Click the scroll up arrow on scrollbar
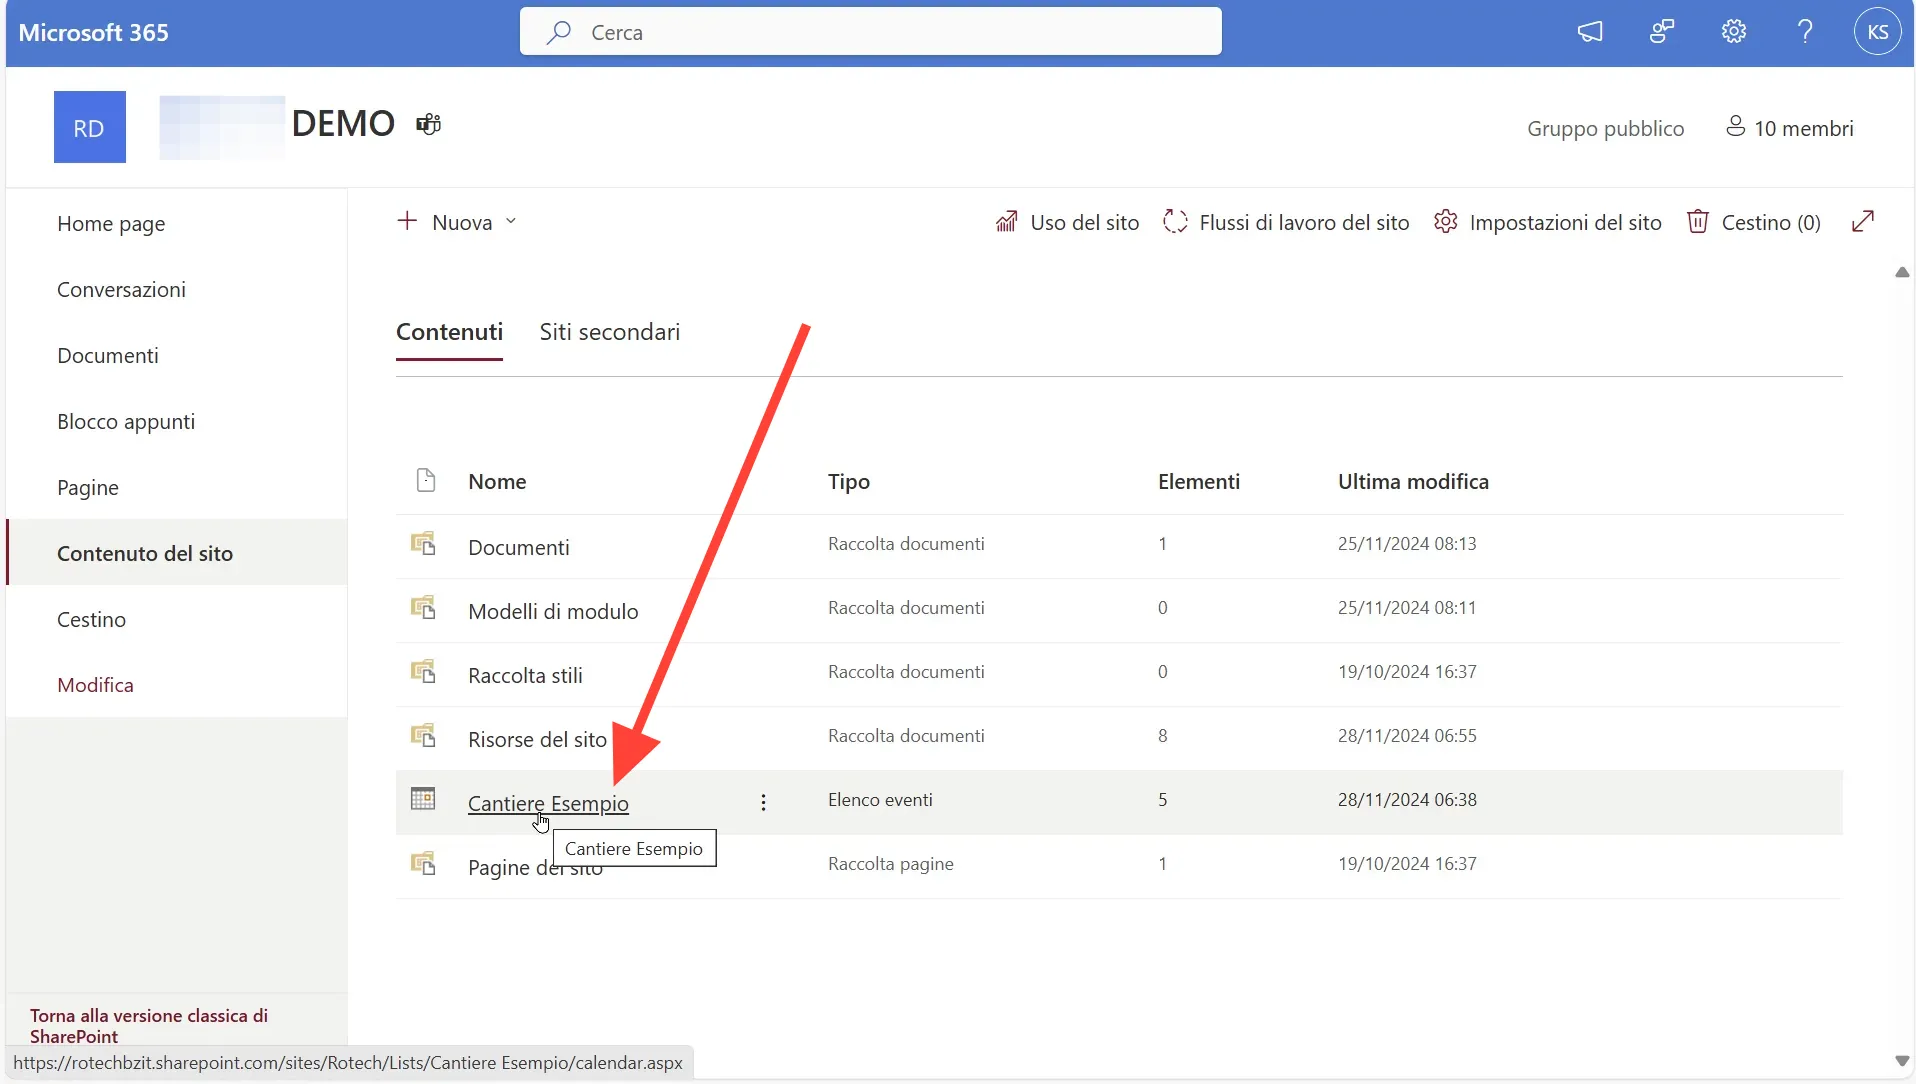Viewport: 1916px width, 1084px height. point(1902,272)
